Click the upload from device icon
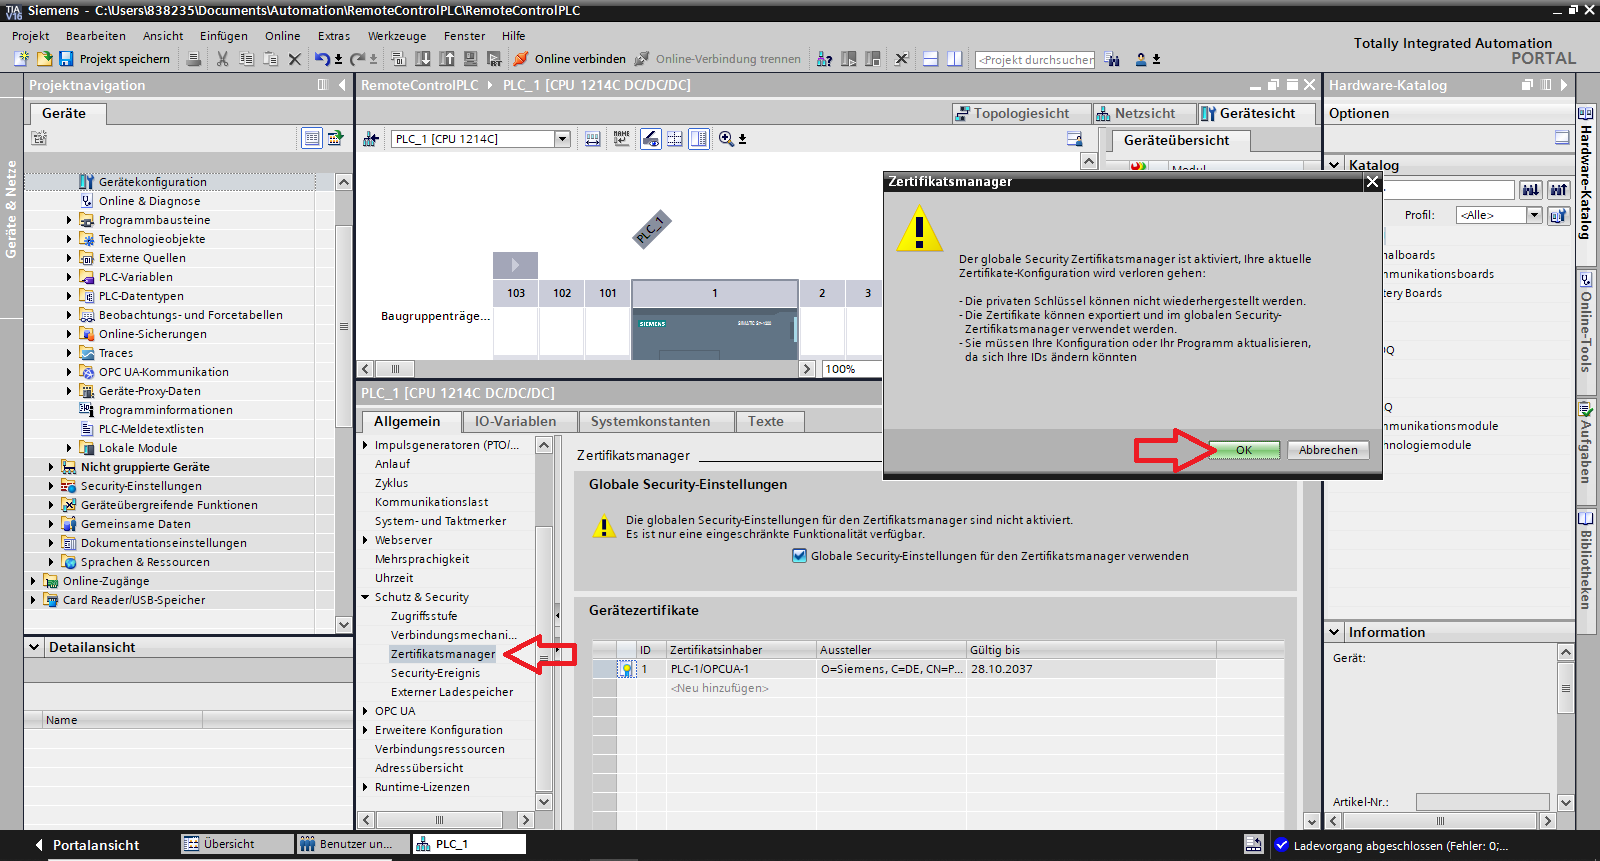1600x861 pixels. click(447, 59)
